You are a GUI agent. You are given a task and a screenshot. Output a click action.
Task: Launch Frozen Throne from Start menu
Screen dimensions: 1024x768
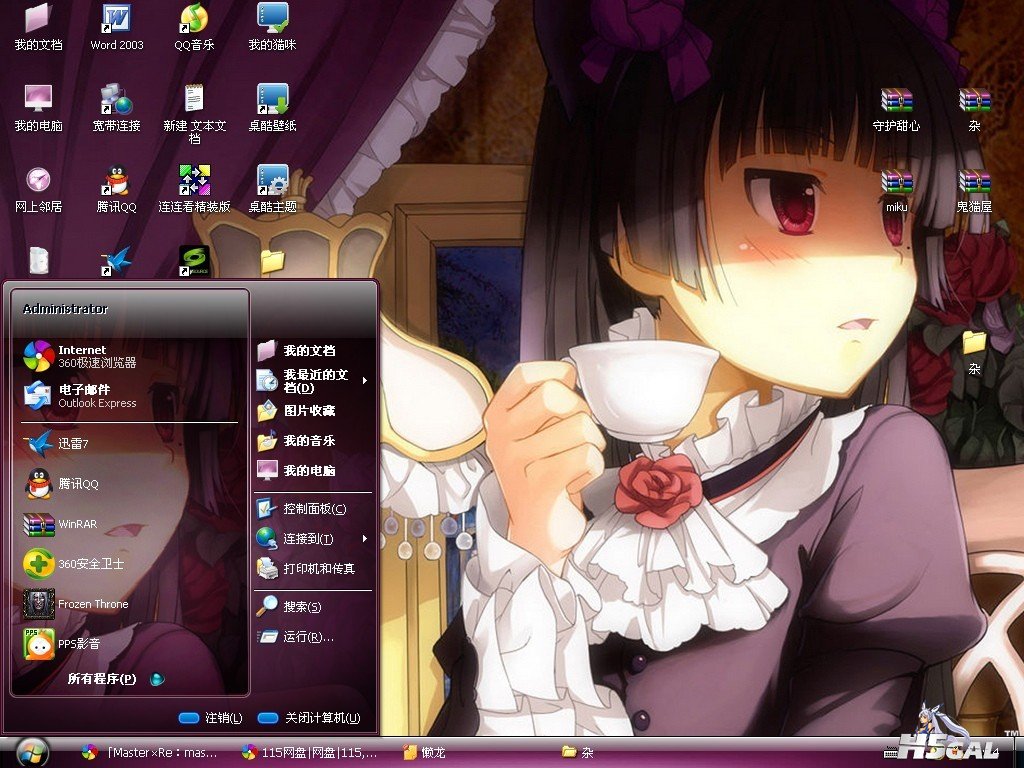93,604
